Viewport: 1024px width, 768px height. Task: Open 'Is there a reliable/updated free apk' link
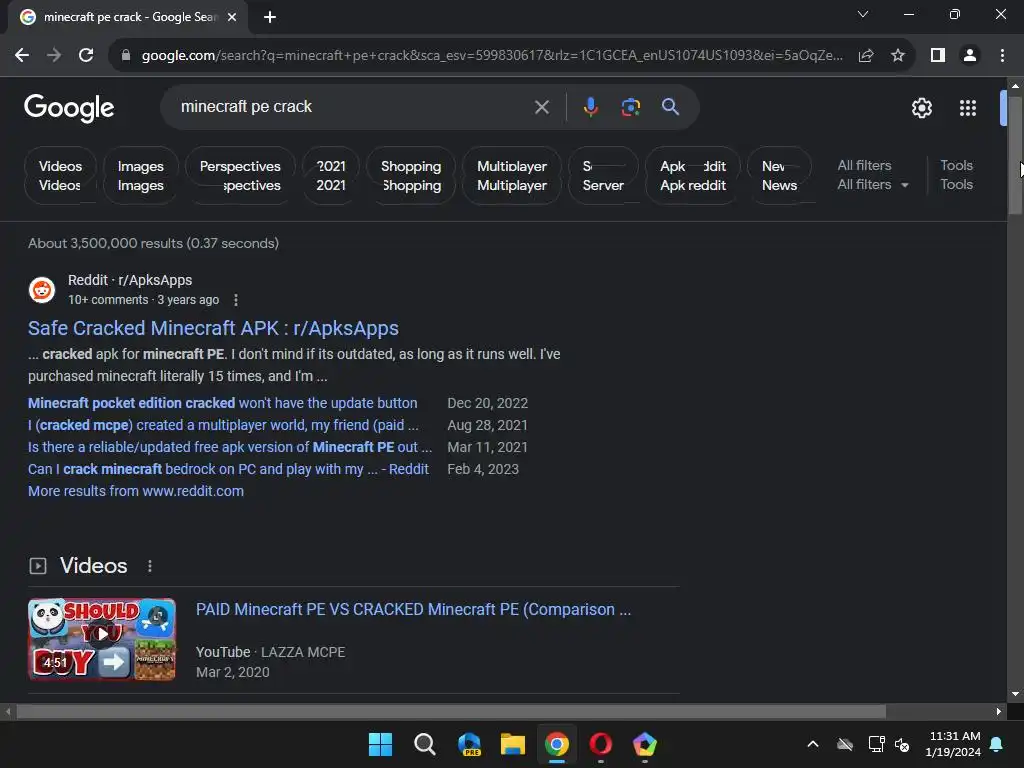[230, 447]
